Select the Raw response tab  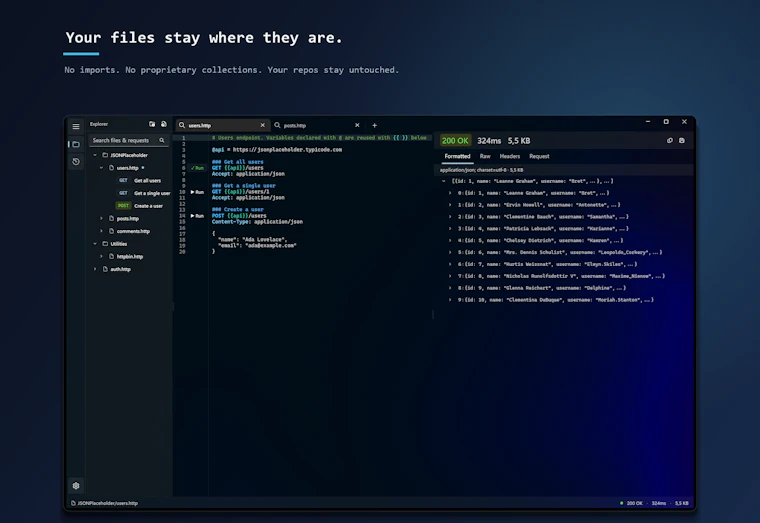pyautogui.click(x=485, y=157)
